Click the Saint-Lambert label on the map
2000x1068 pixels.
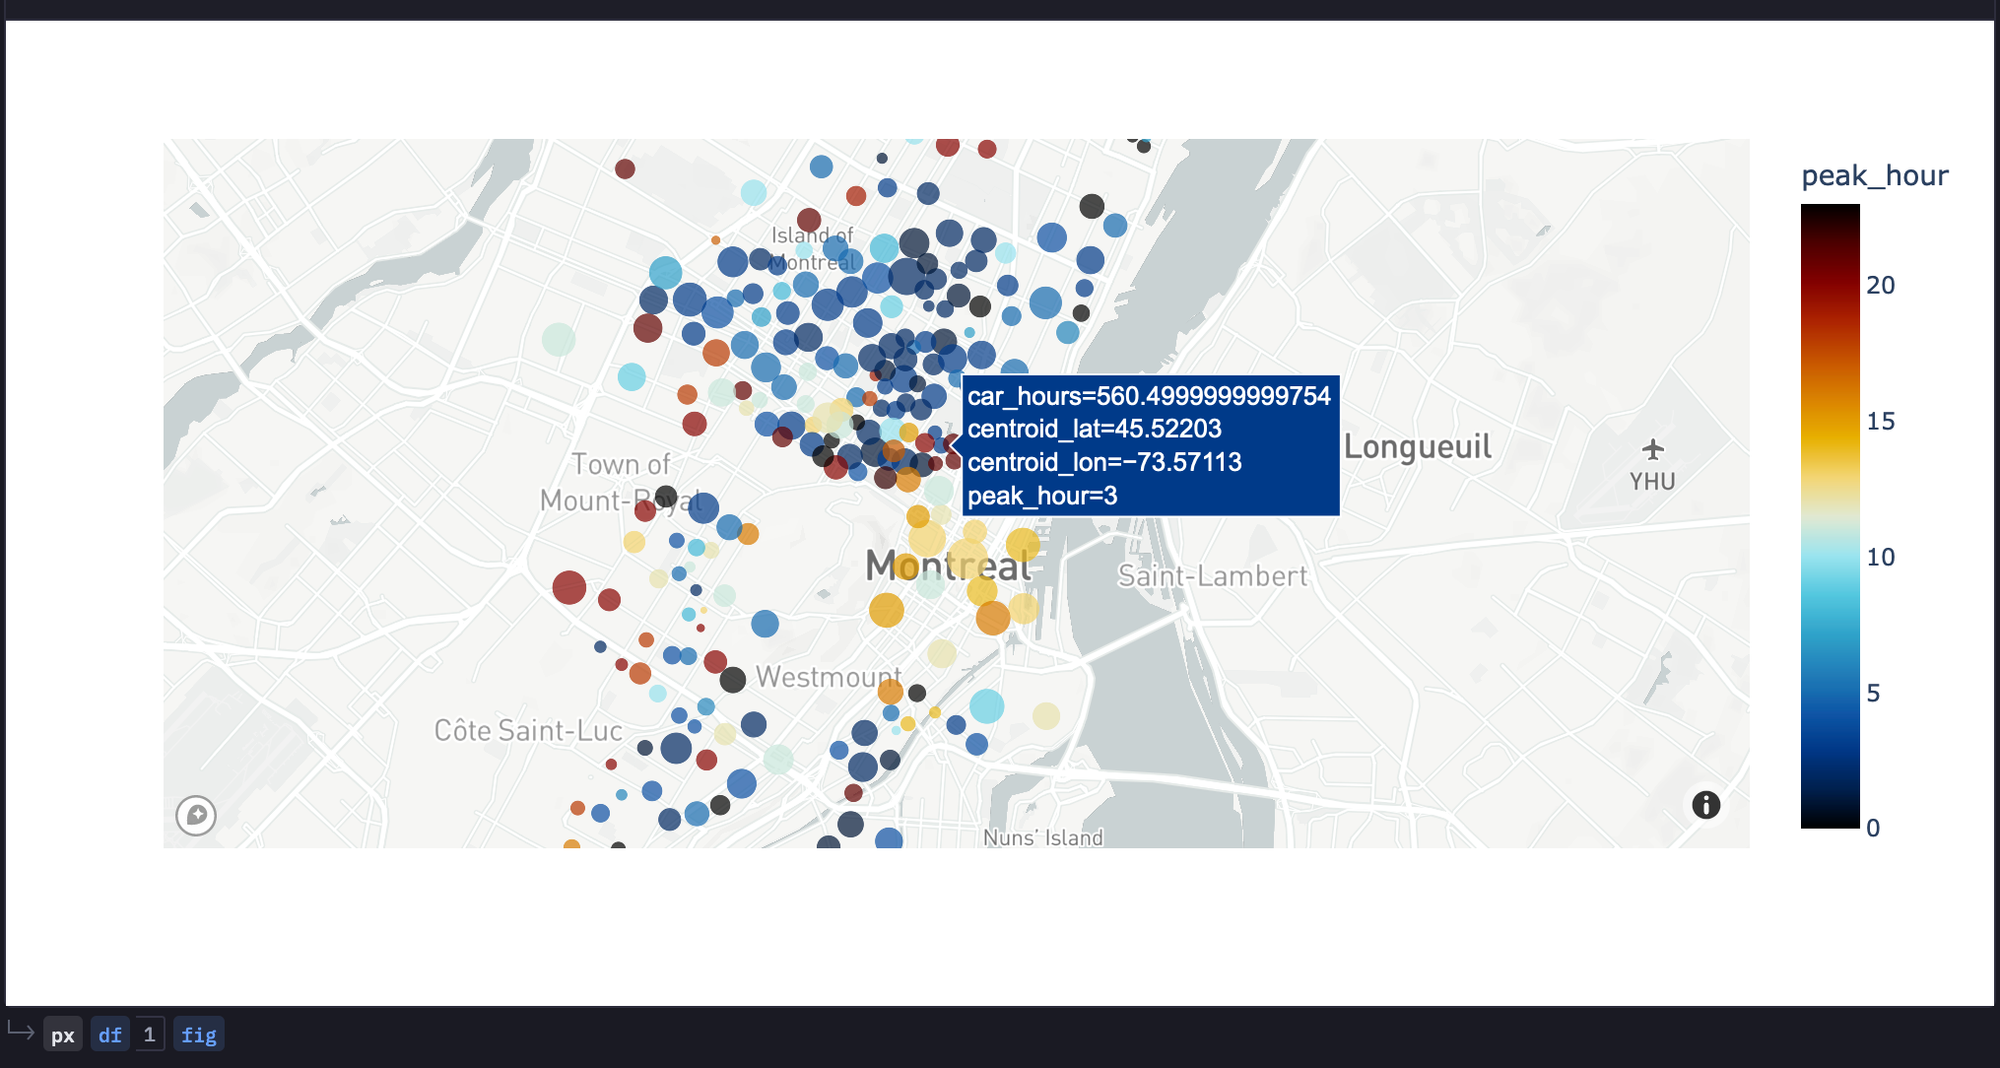(x=1212, y=575)
